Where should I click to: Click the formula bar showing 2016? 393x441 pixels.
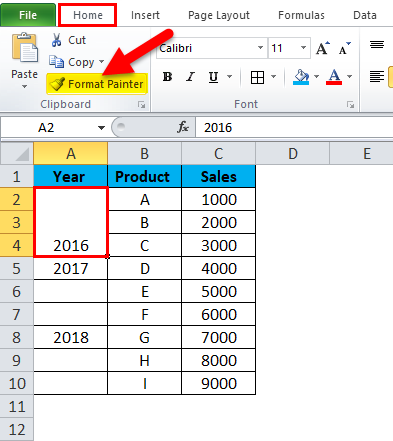(294, 127)
